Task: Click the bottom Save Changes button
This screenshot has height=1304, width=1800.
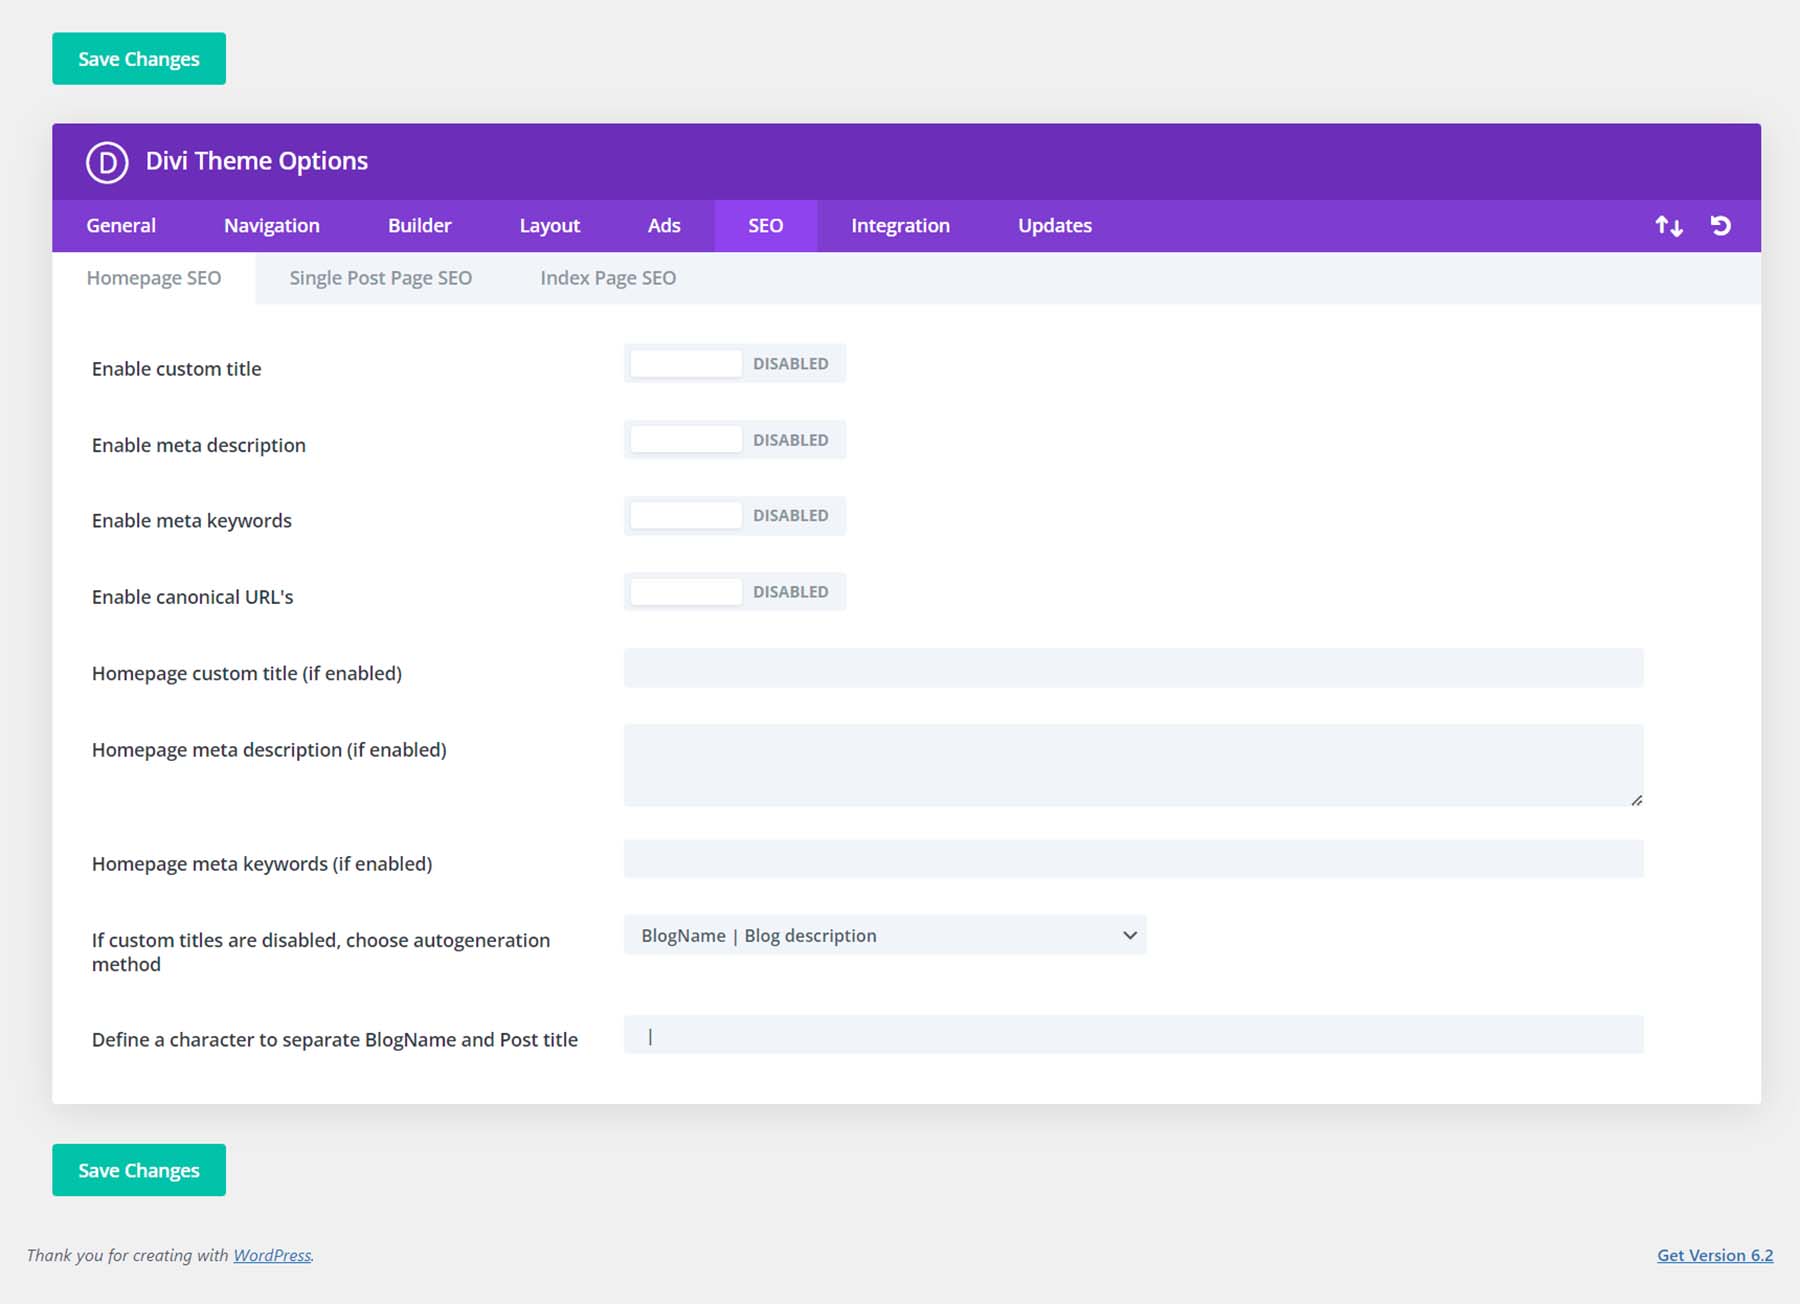Action: [138, 1169]
